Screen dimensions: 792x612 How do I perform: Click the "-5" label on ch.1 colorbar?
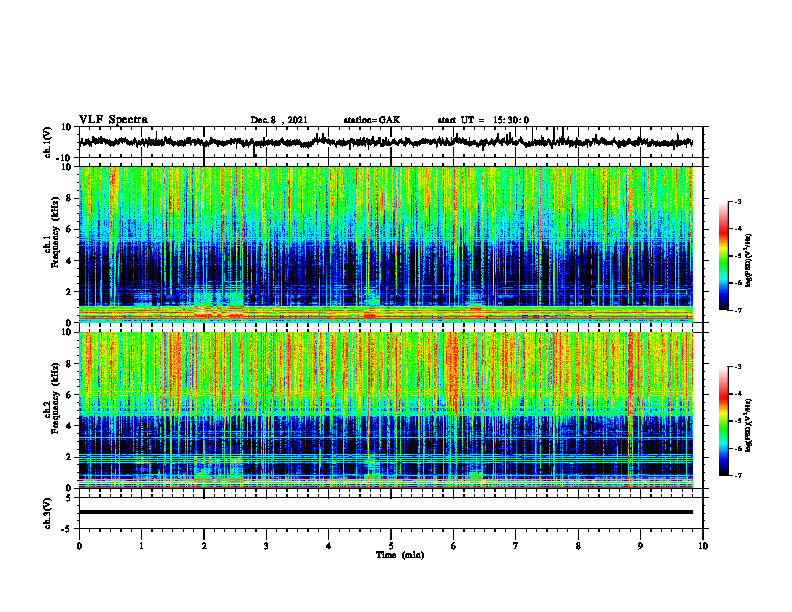(x=738, y=256)
